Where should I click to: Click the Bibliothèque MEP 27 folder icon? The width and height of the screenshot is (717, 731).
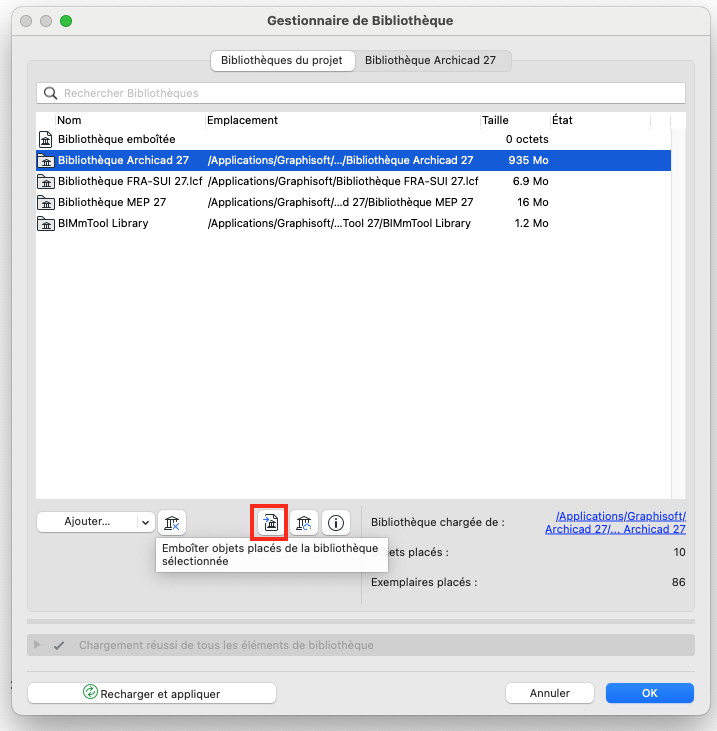click(x=46, y=202)
